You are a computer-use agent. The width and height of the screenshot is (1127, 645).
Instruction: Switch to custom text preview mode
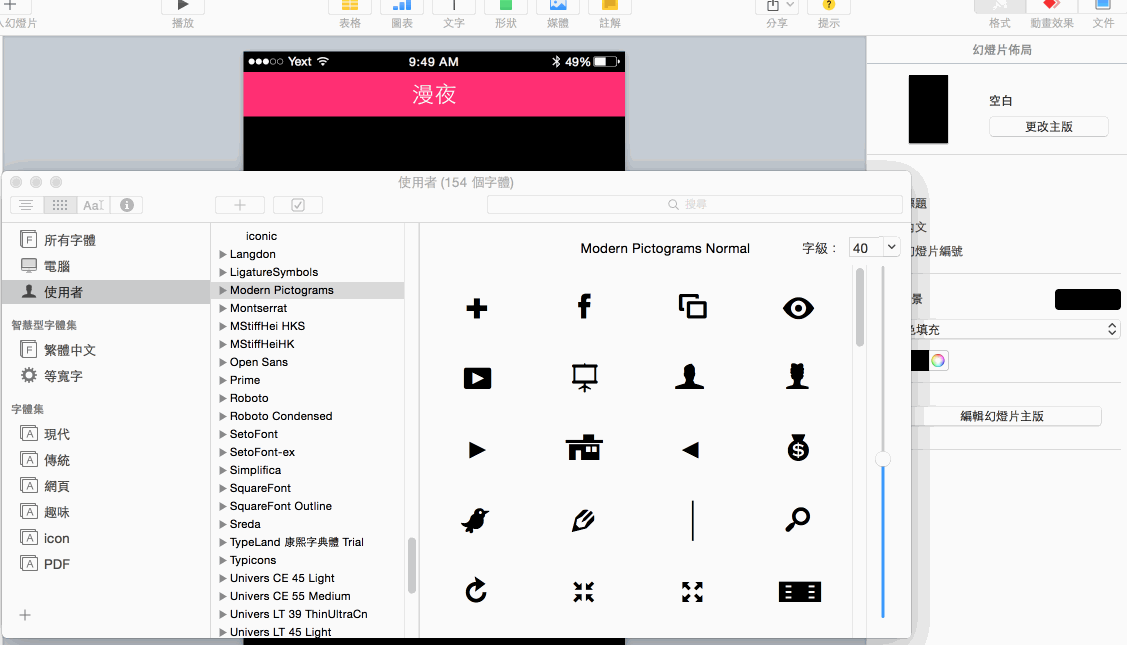click(x=93, y=205)
